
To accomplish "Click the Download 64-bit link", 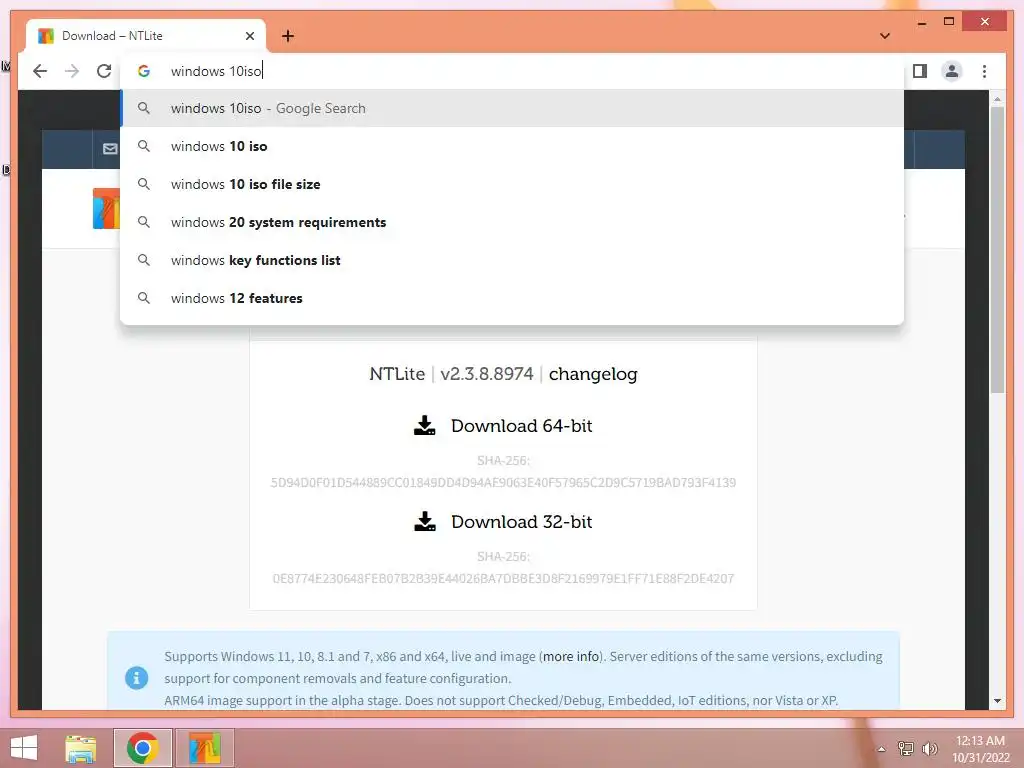I will [521, 426].
